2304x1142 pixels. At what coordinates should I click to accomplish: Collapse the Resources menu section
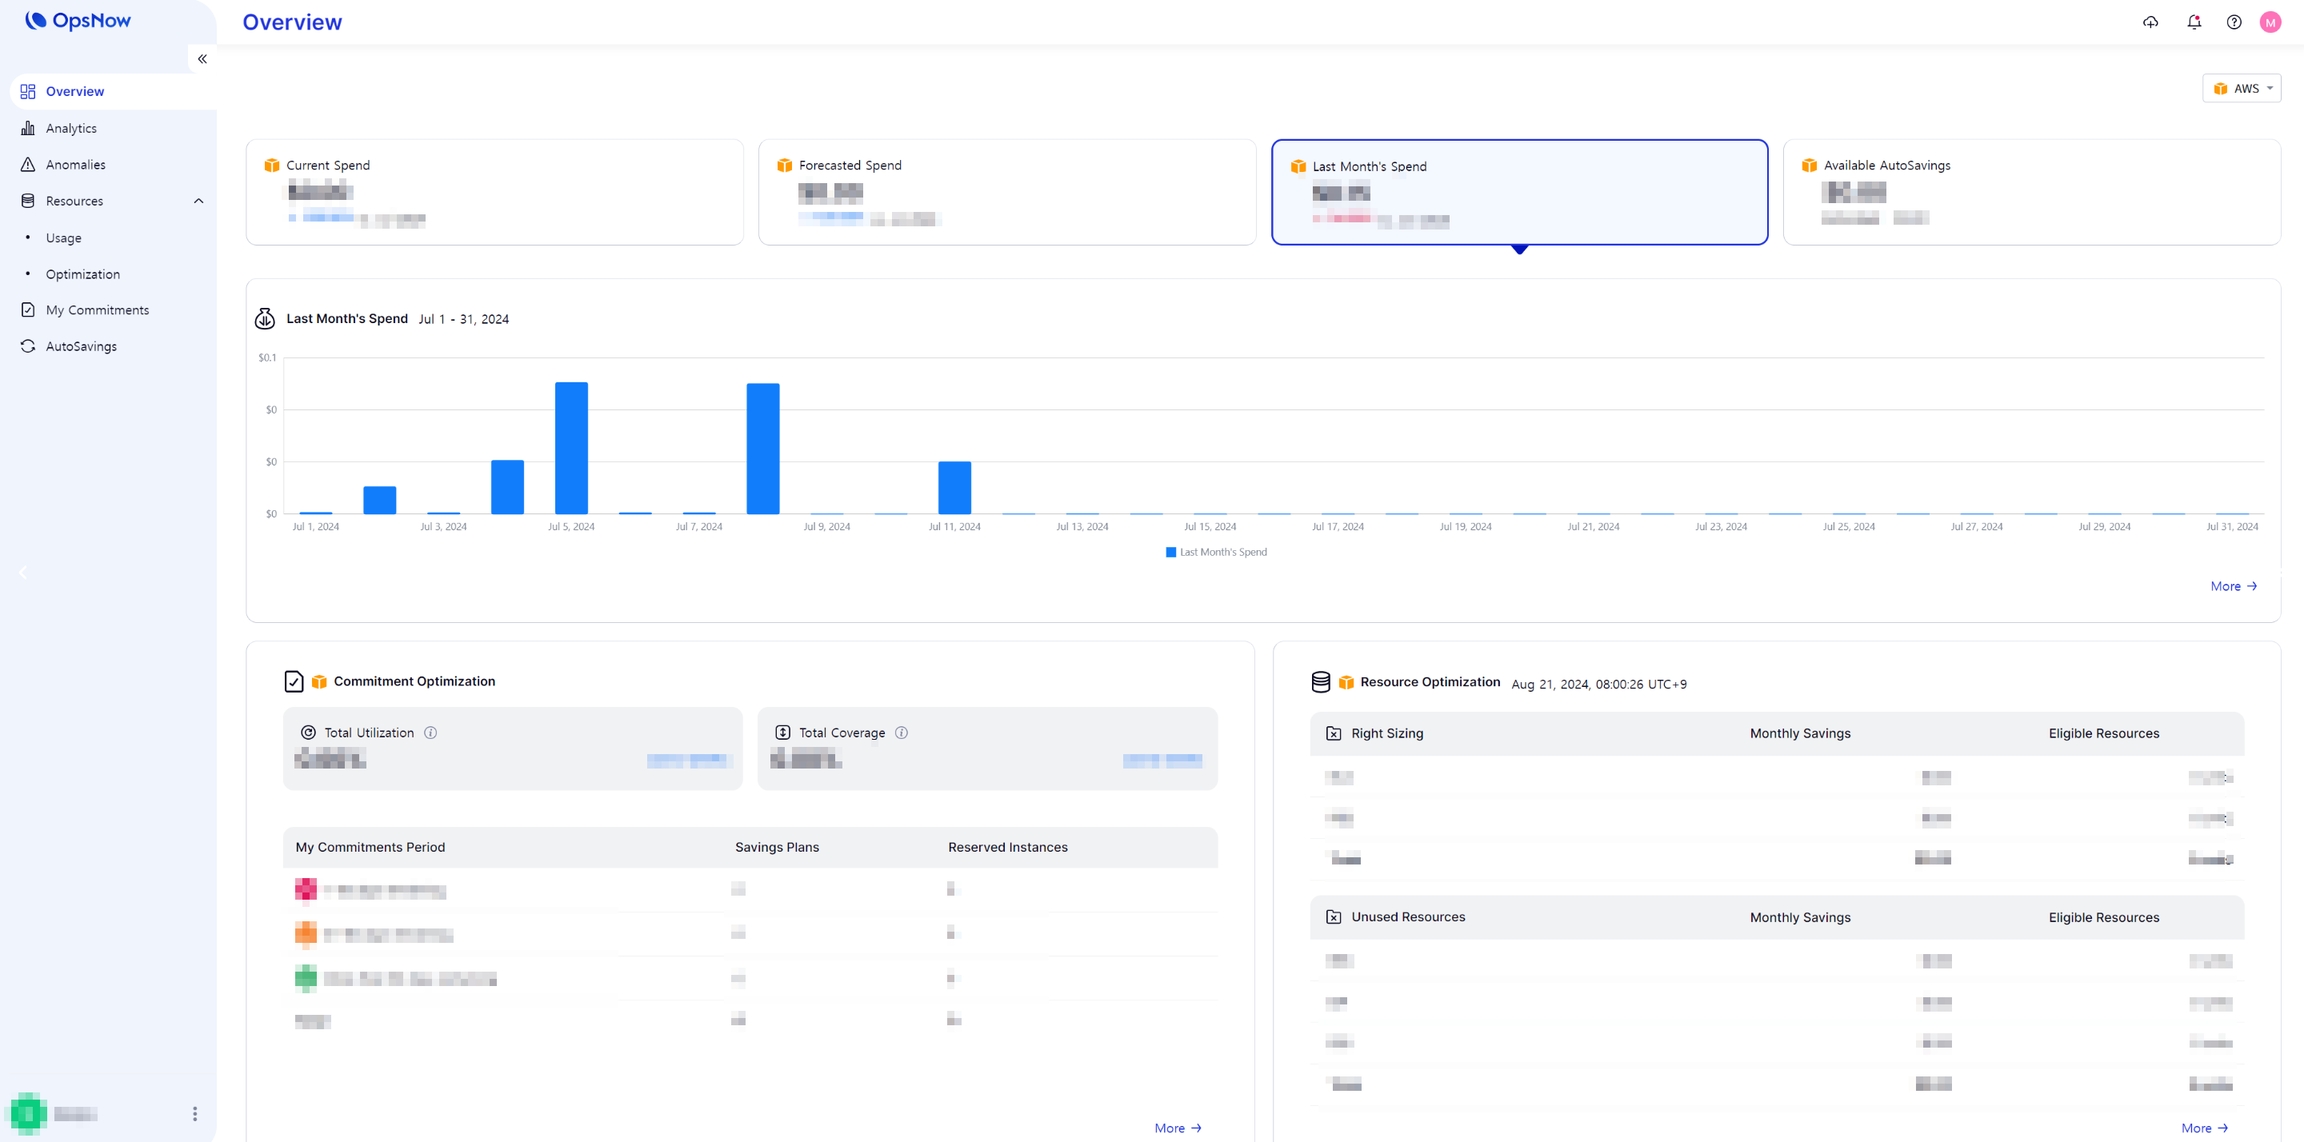(x=198, y=201)
